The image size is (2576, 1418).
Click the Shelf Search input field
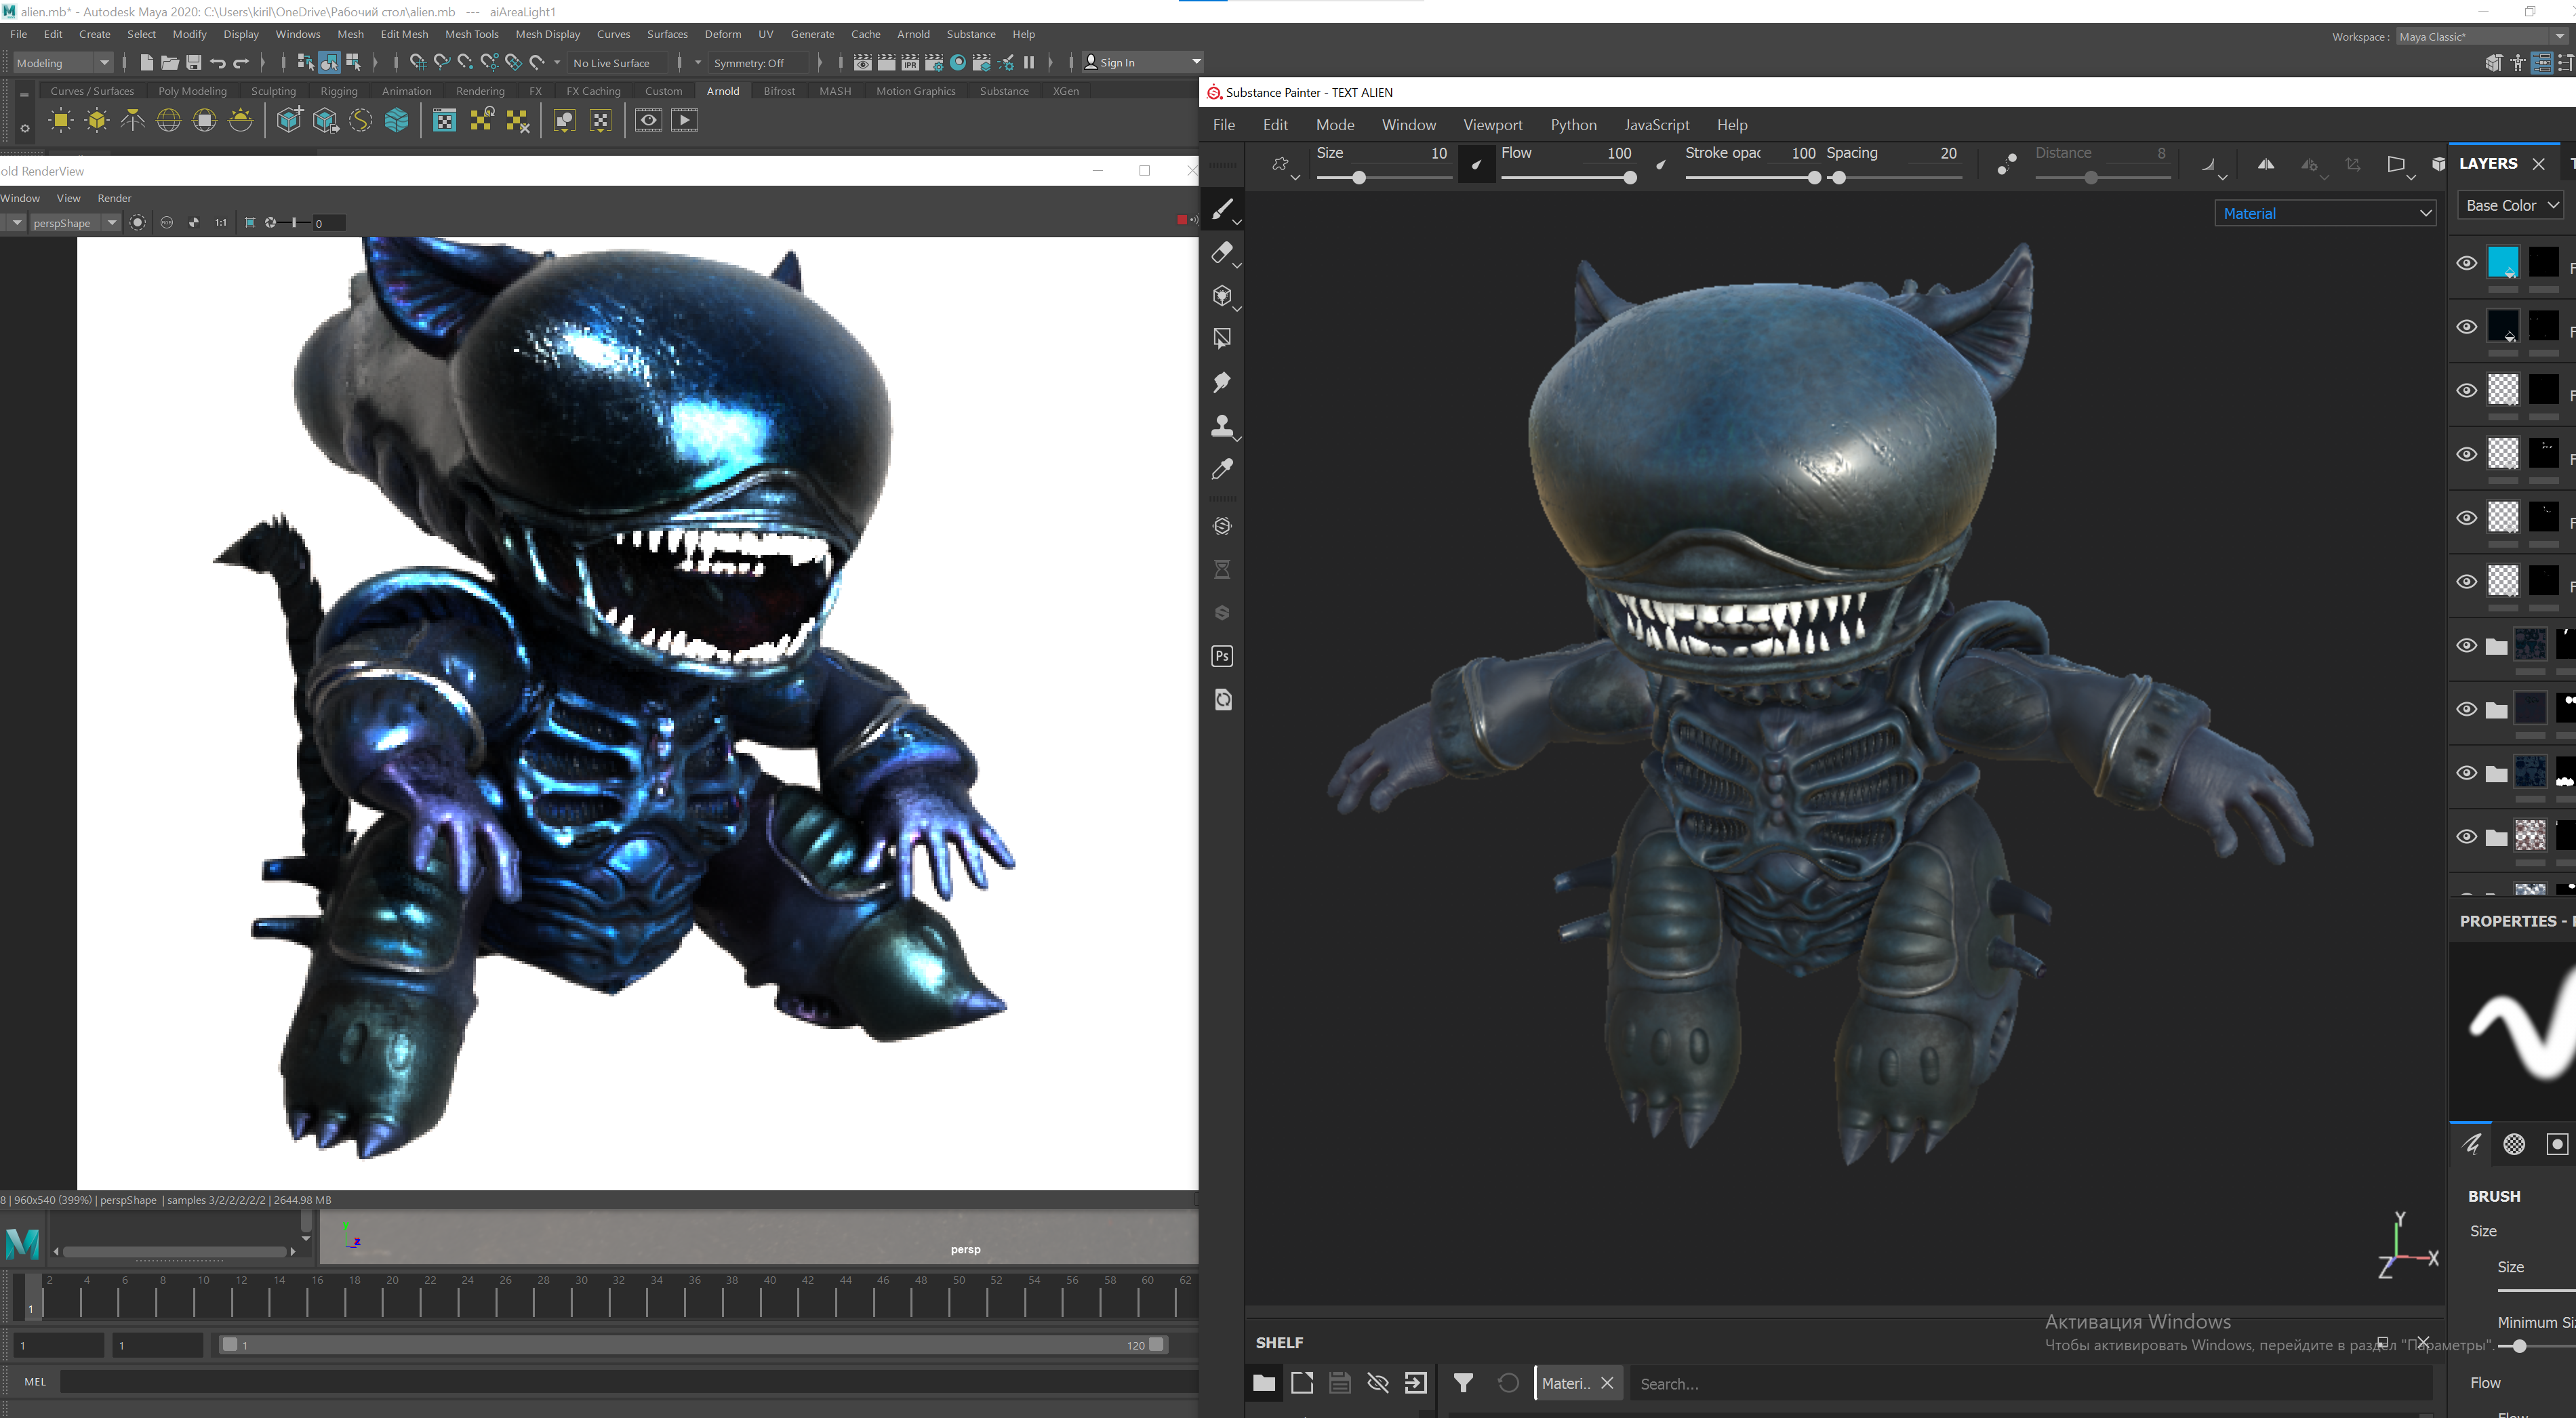coord(2030,1384)
